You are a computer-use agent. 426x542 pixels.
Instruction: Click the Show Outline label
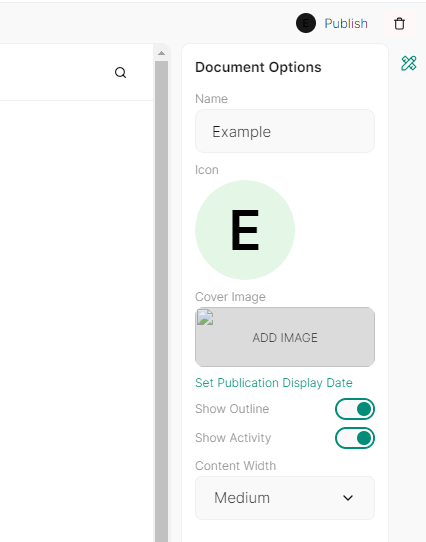232,409
